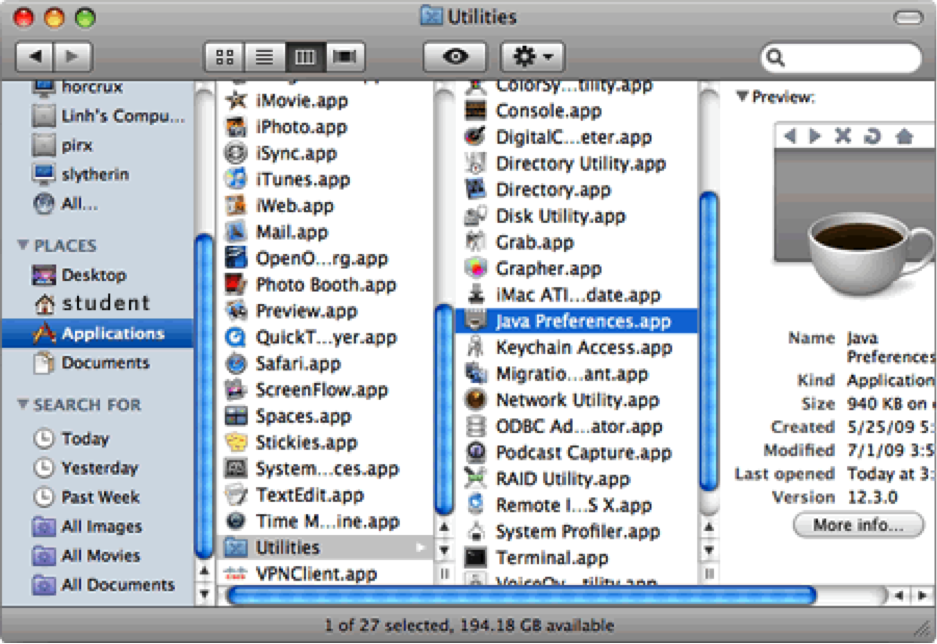
Task: Open the All Documents smart folder
Action: (x=103, y=585)
